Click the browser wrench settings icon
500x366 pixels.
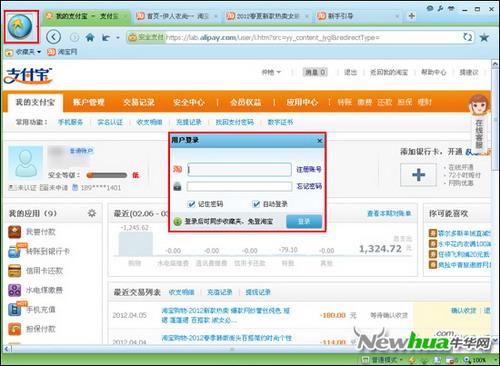click(x=440, y=9)
